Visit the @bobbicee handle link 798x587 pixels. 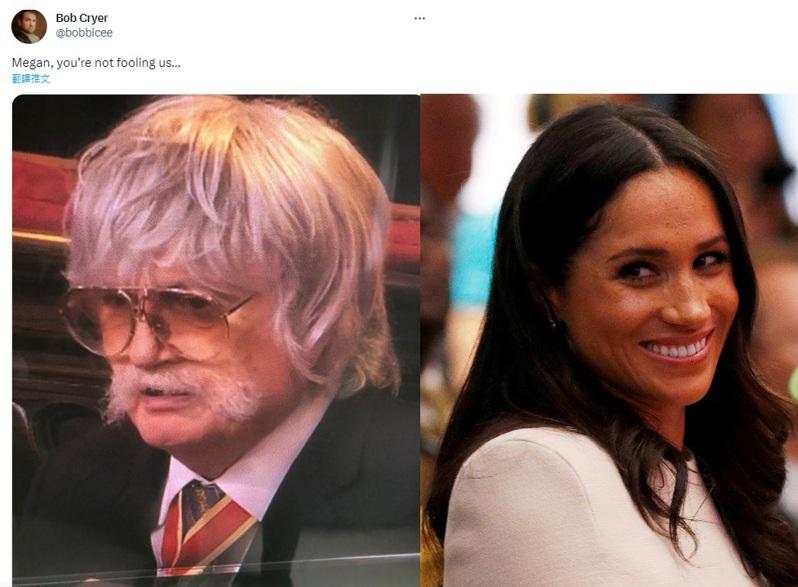84,33
